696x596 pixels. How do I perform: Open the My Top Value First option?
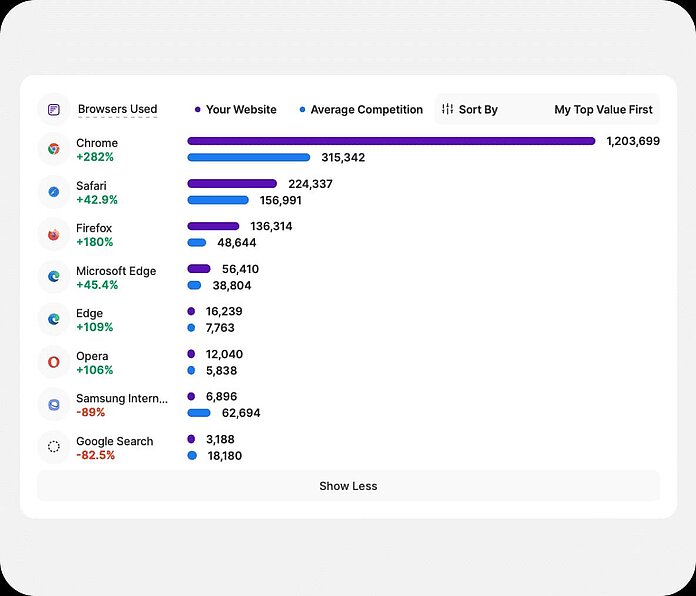click(x=603, y=110)
